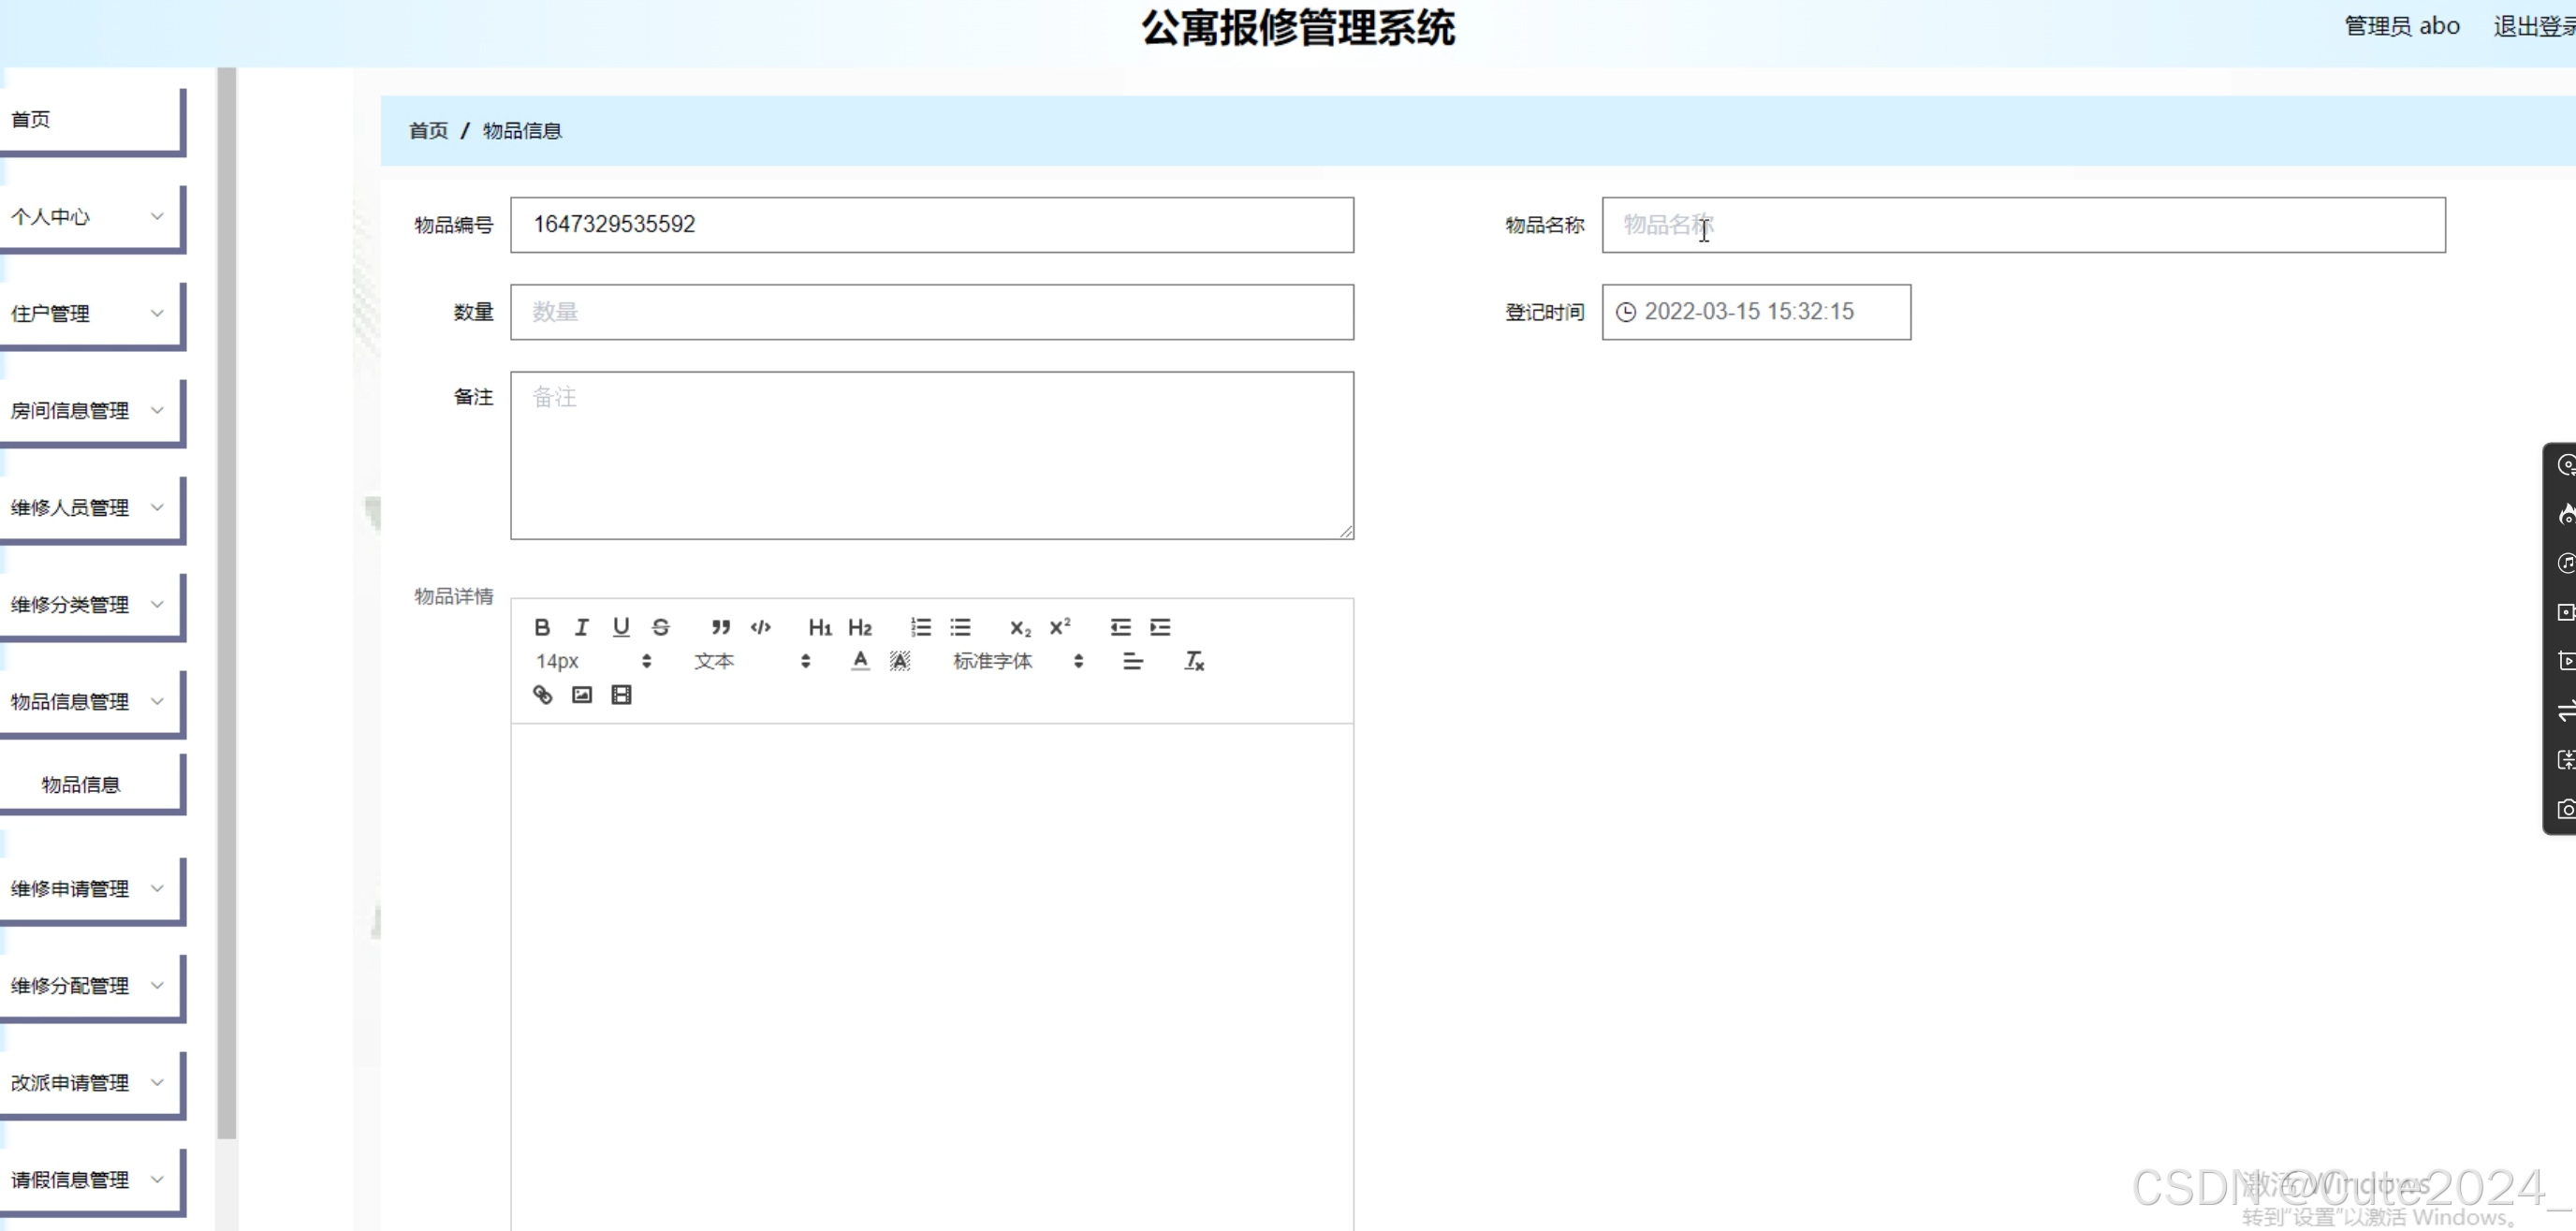The width and height of the screenshot is (2576, 1231).
Task: Insert image into the editor
Action: 582,695
